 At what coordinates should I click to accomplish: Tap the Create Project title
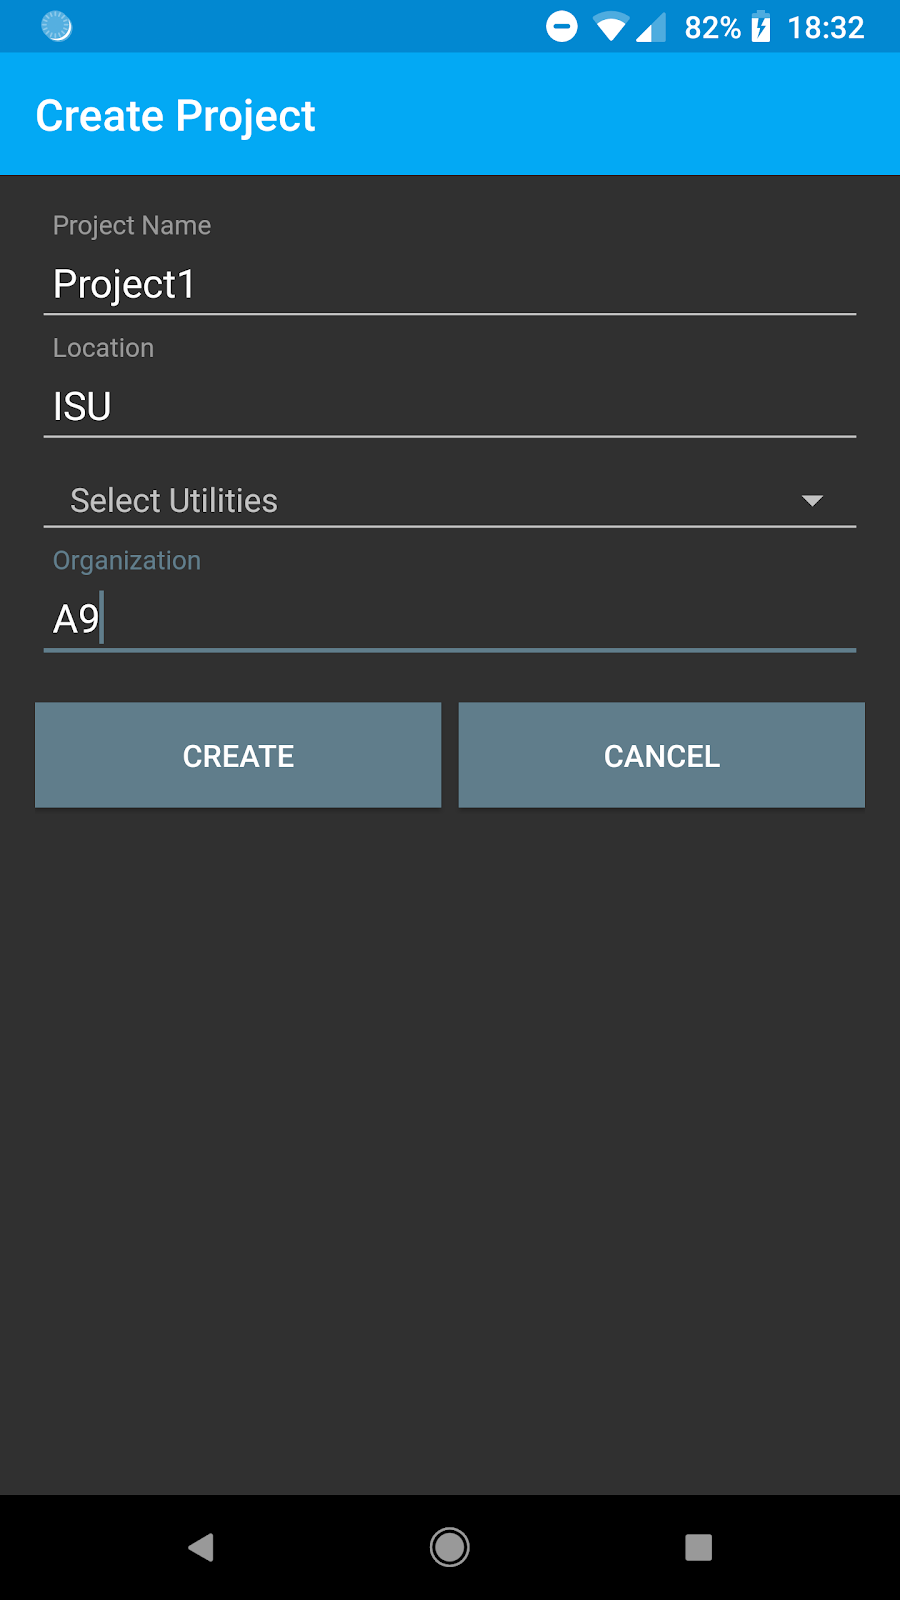[176, 116]
